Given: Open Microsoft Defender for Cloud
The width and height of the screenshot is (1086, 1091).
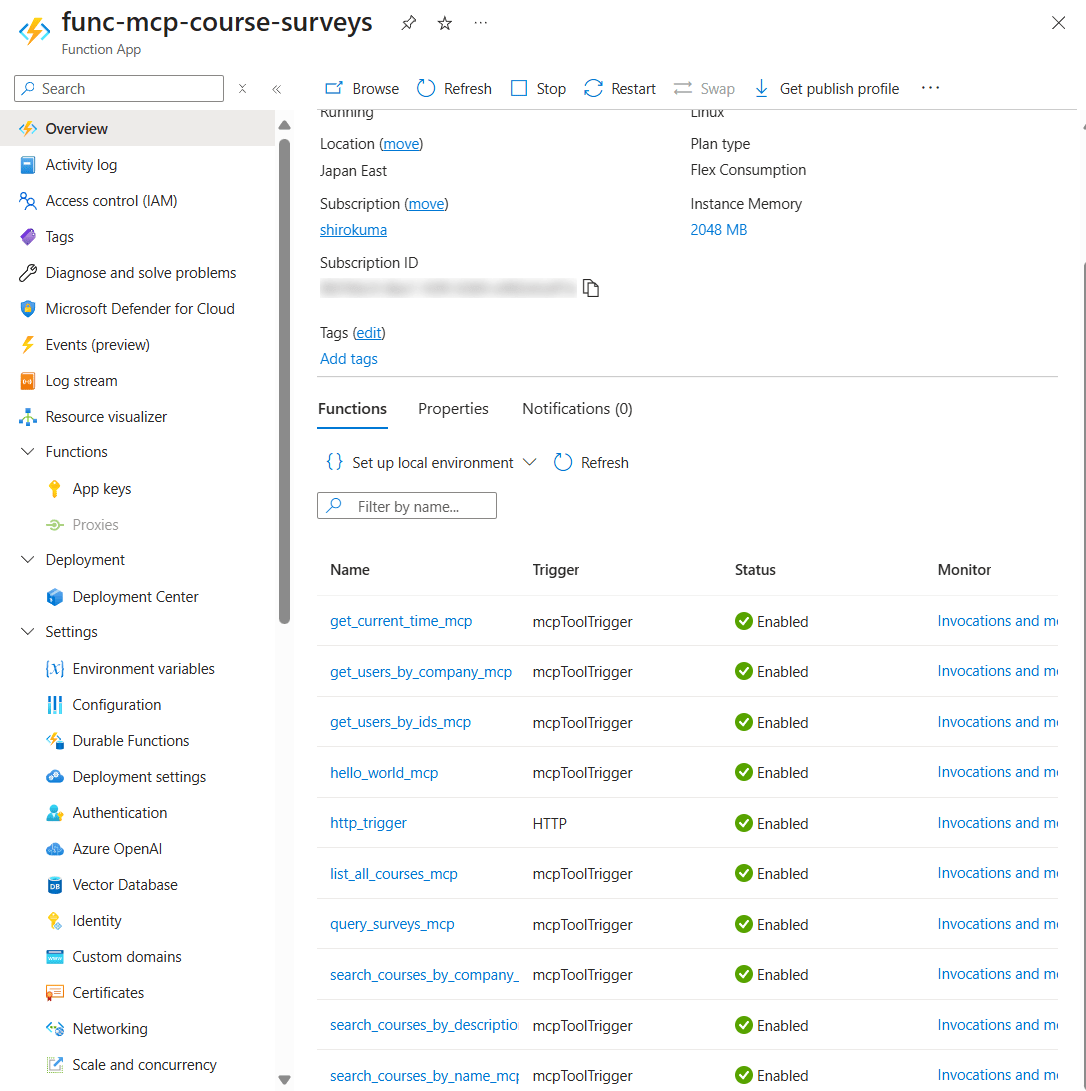Looking at the screenshot, I should click(138, 309).
